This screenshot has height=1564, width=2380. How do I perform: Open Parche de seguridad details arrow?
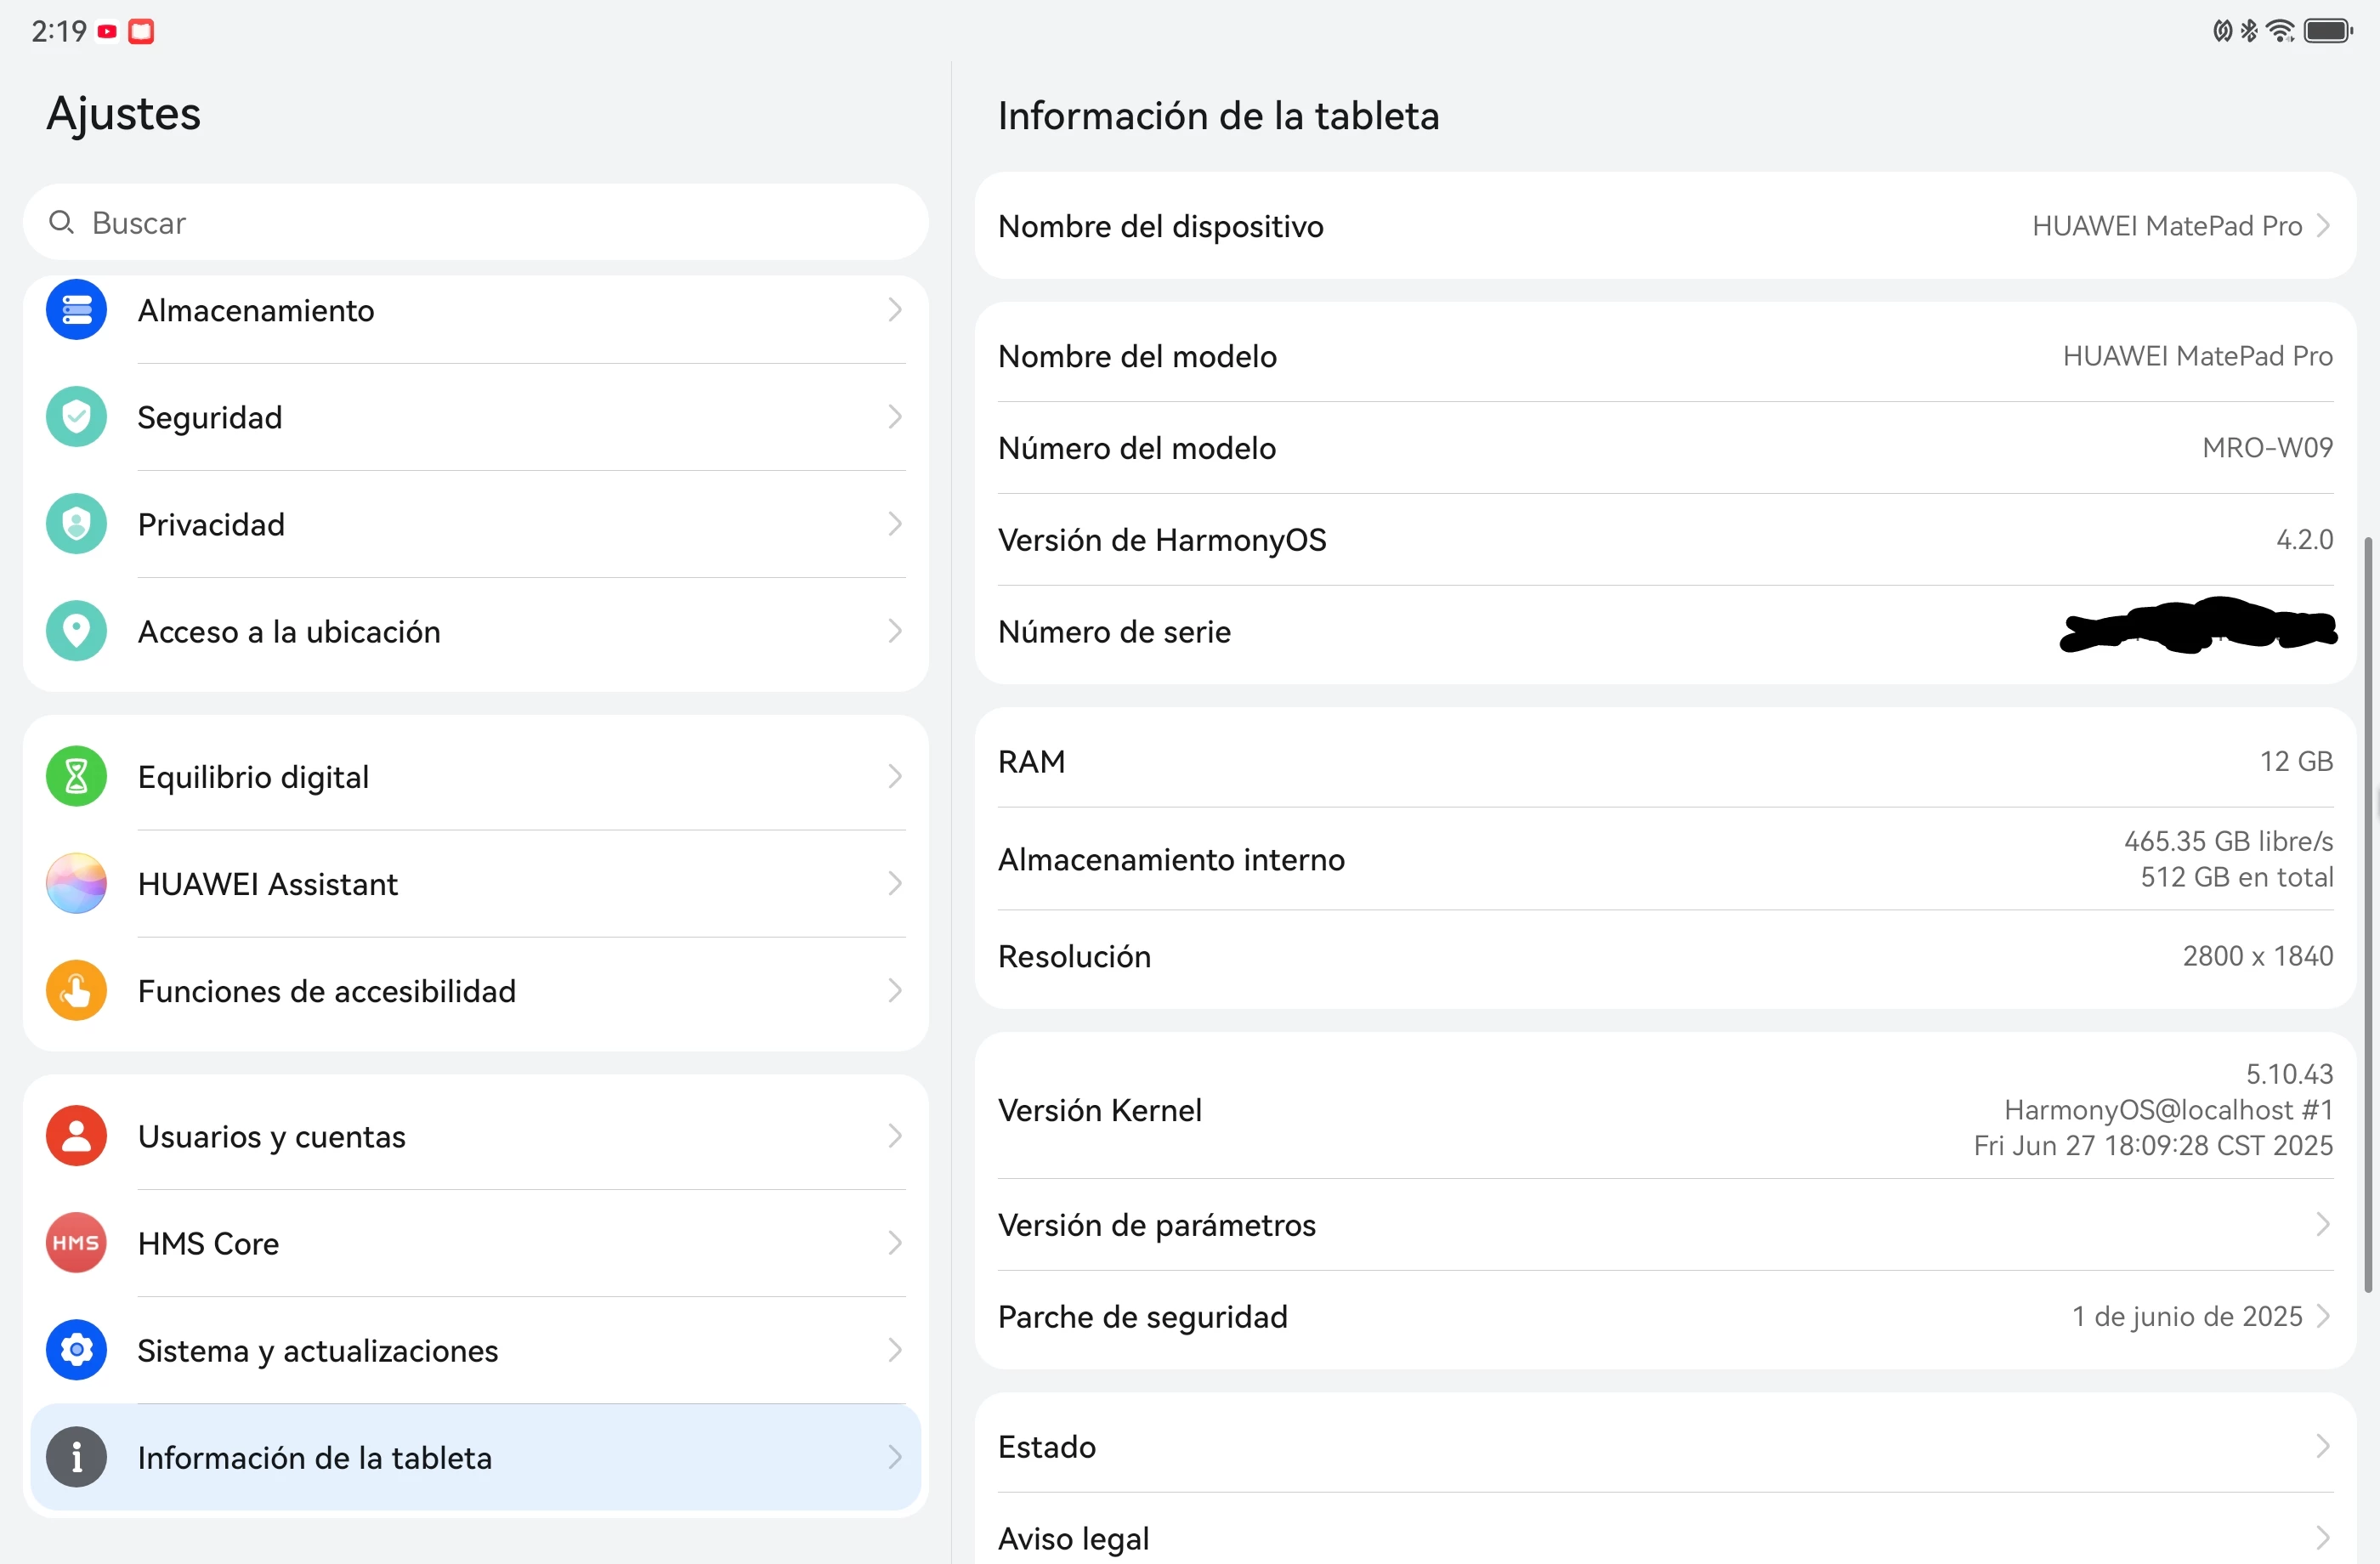[x=2323, y=1316]
